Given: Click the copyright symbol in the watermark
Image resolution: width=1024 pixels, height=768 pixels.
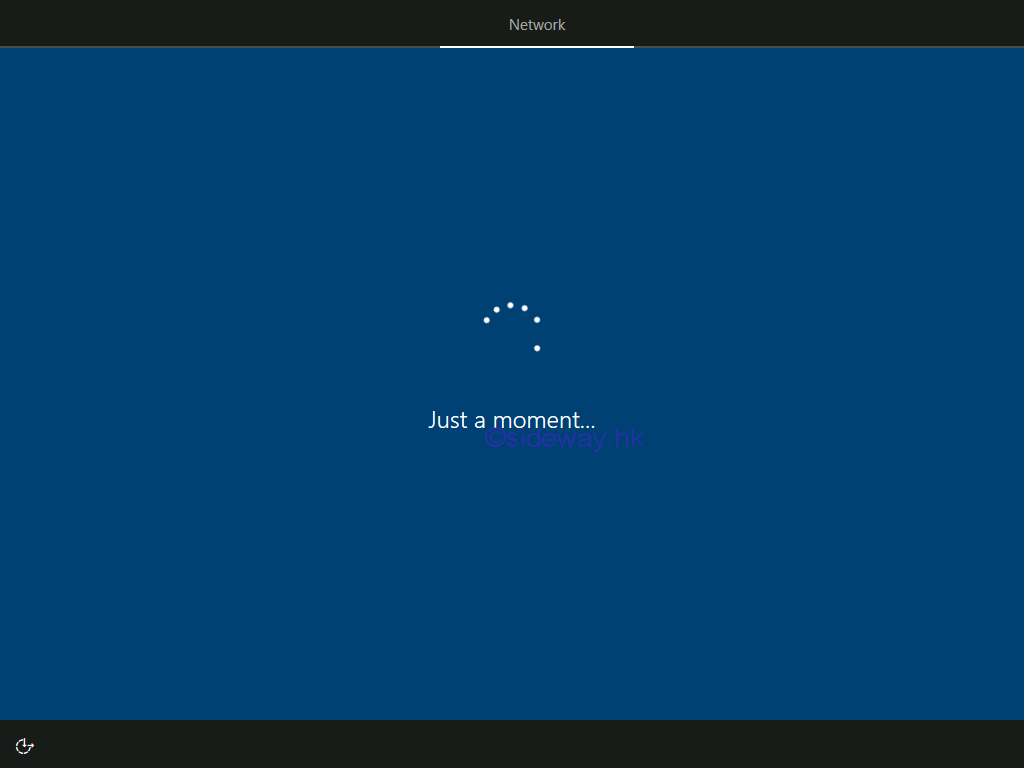Looking at the screenshot, I should (x=494, y=437).
